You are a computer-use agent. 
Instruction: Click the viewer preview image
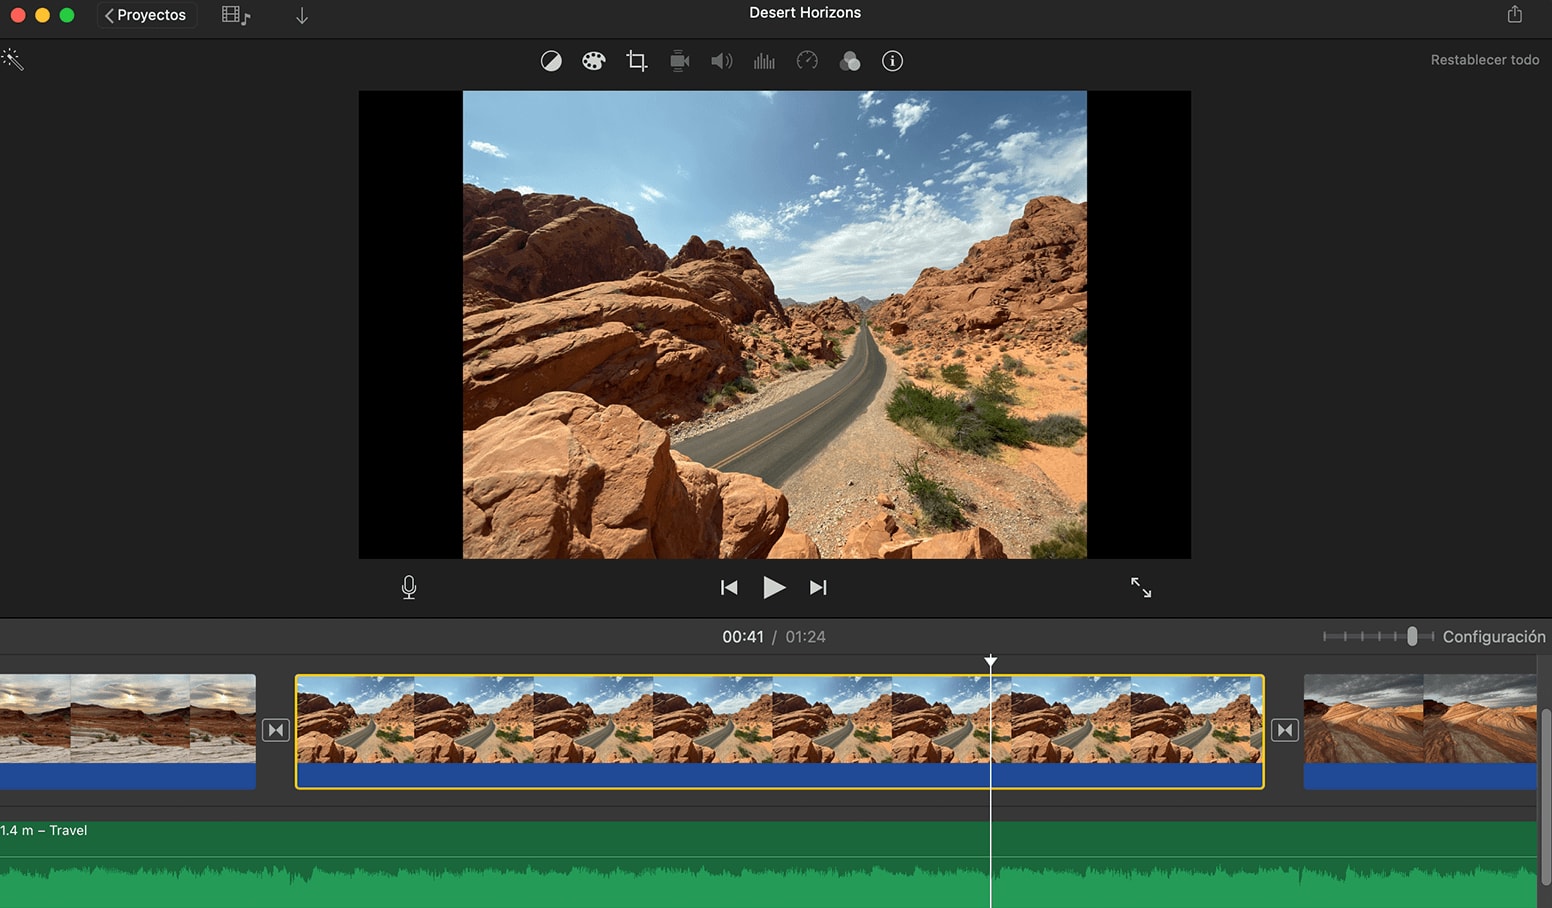(775, 325)
